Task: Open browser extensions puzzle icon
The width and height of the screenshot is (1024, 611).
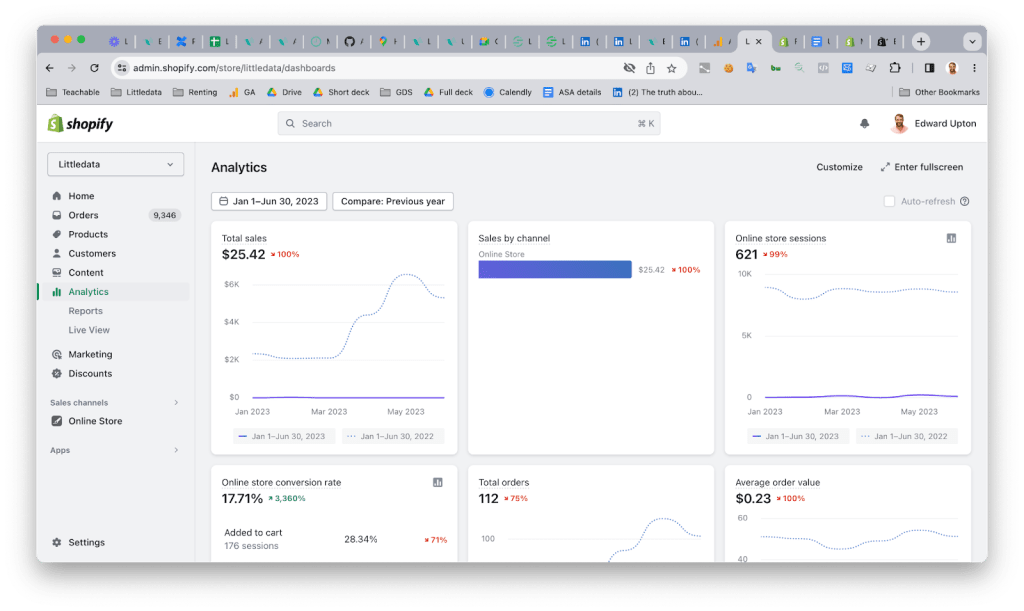Action: point(895,68)
